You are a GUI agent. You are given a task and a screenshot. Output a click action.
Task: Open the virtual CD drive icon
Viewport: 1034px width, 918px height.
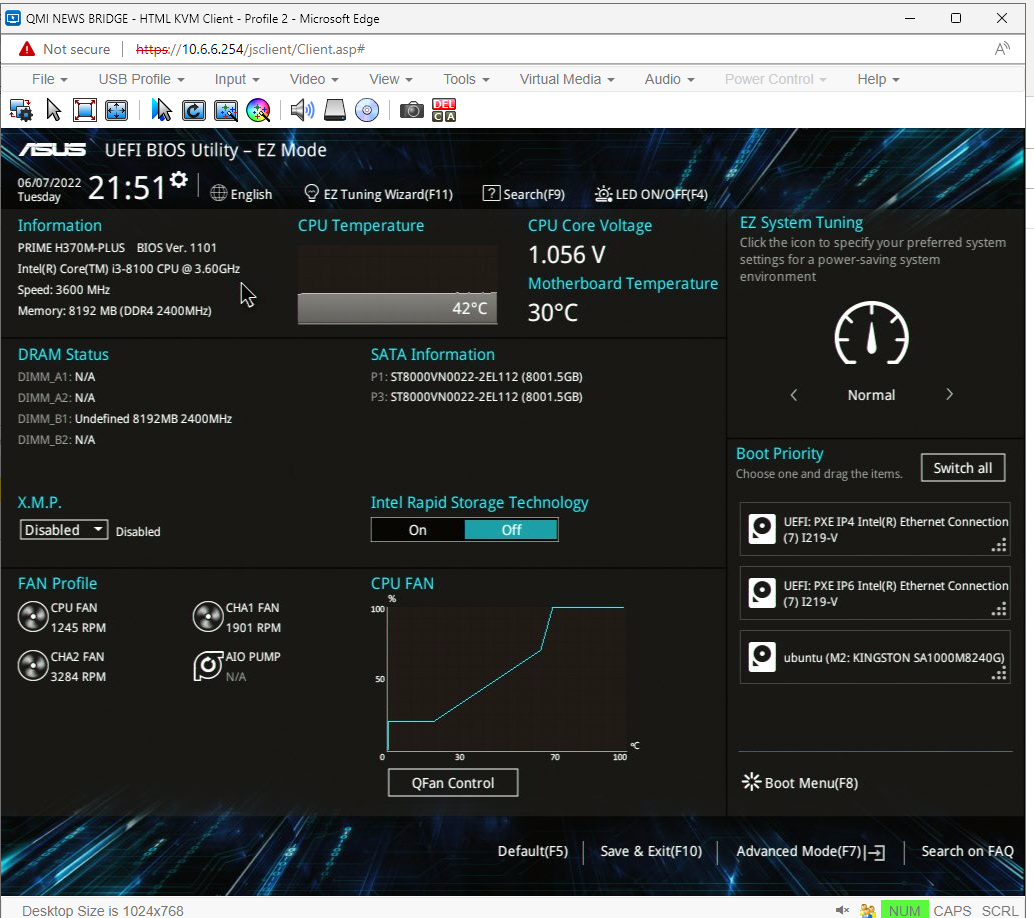pos(367,110)
